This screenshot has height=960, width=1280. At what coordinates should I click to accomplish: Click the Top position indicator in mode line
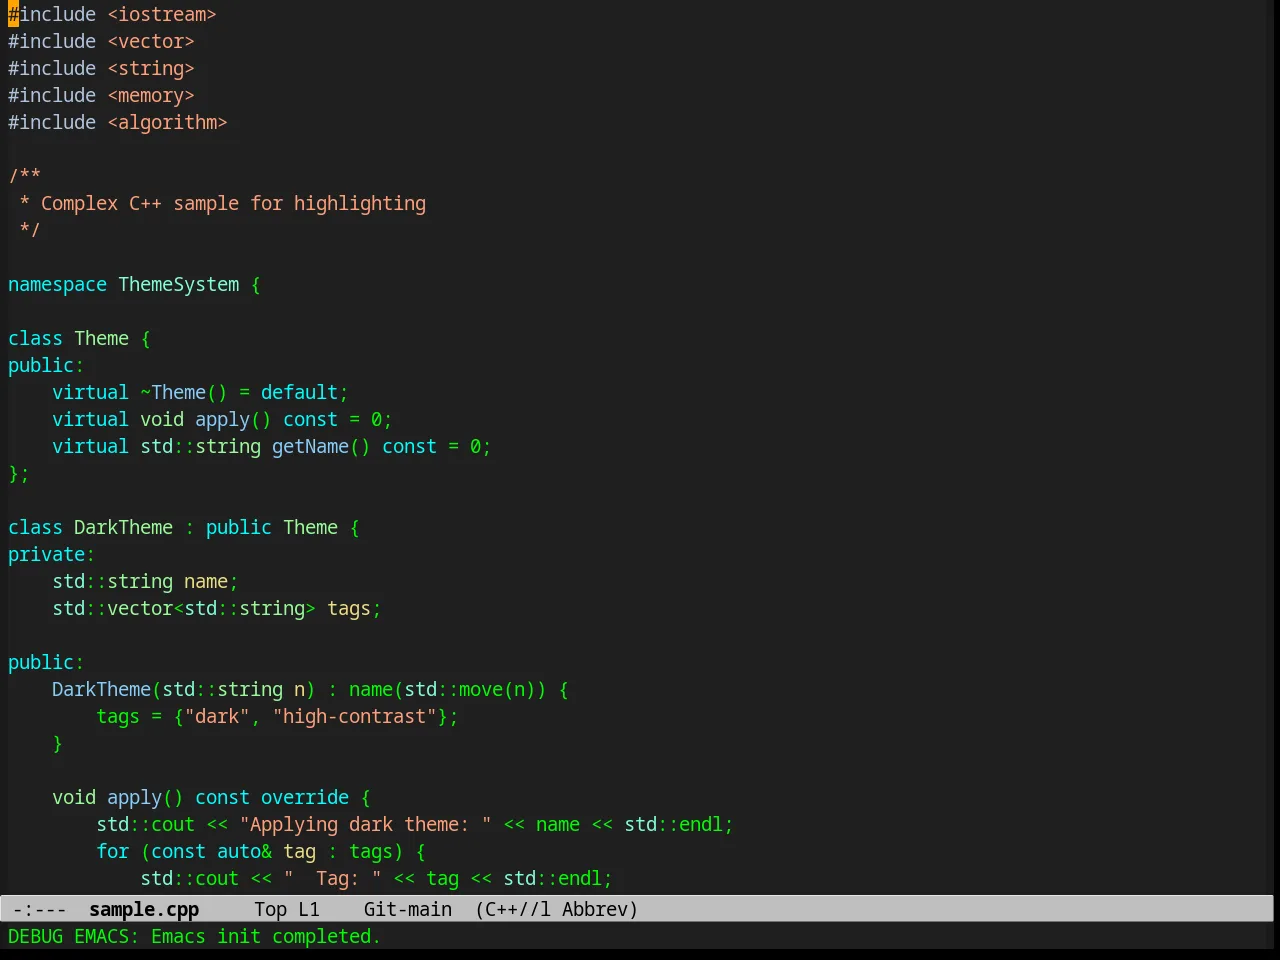(x=270, y=909)
